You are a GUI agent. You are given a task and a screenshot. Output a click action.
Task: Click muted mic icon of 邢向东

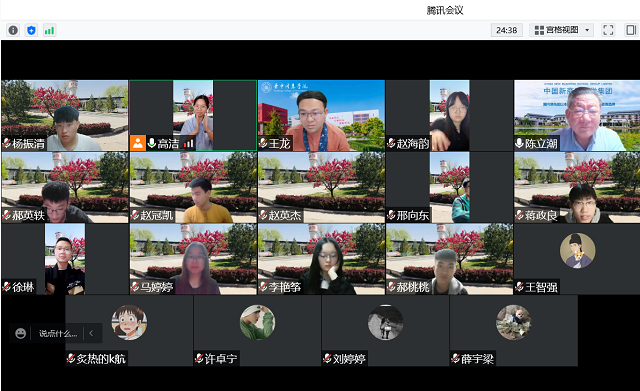click(x=391, y=215)
